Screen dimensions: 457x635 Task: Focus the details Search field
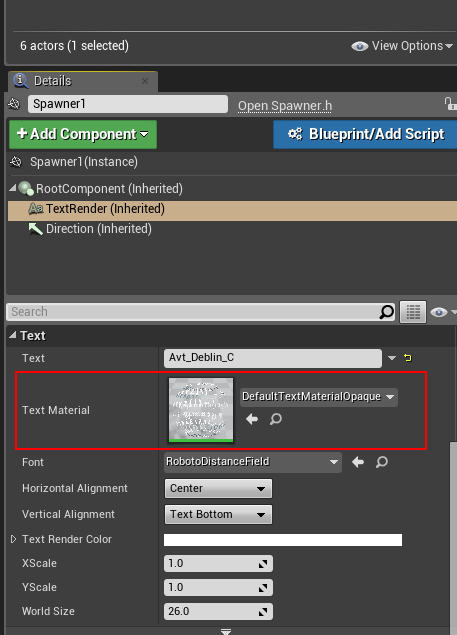[192, 312]
